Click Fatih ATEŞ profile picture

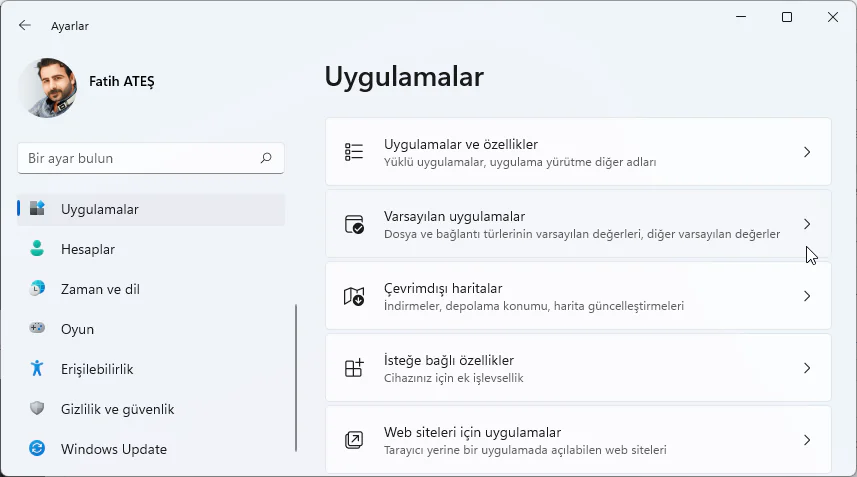(47, 87)
